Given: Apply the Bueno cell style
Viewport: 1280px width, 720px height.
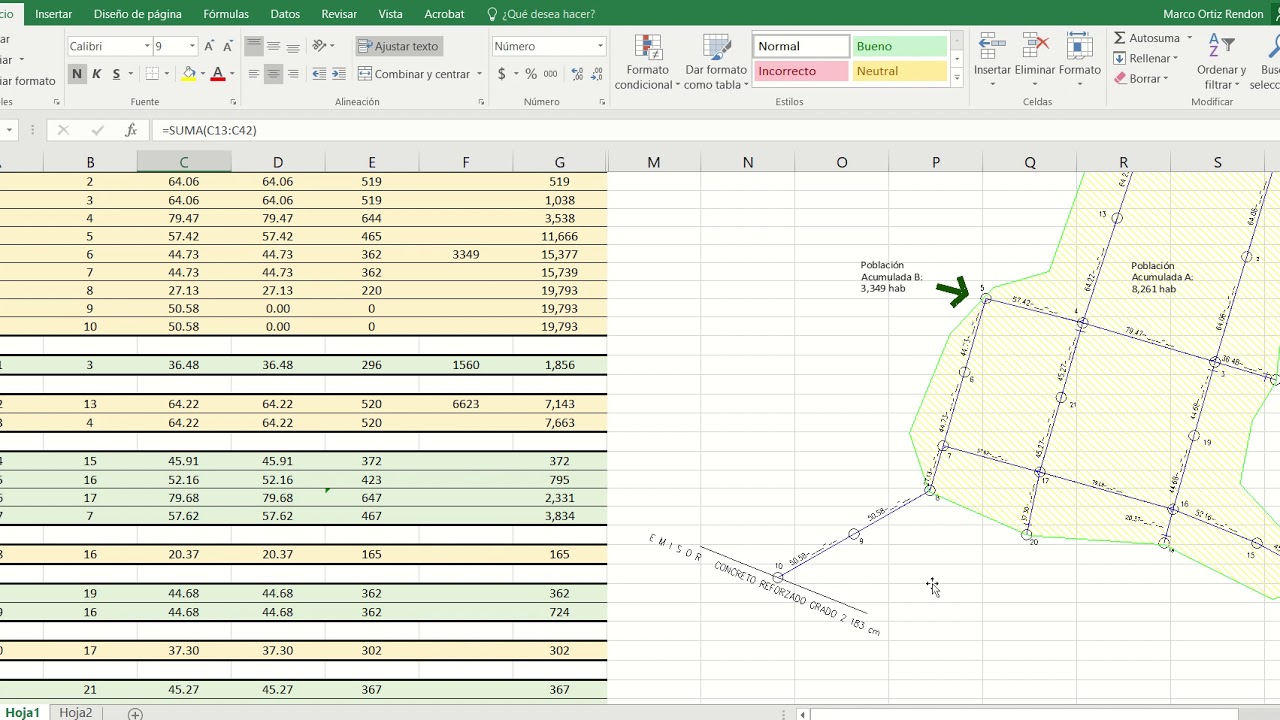Looking at the screenshot, I should (899, 46).
